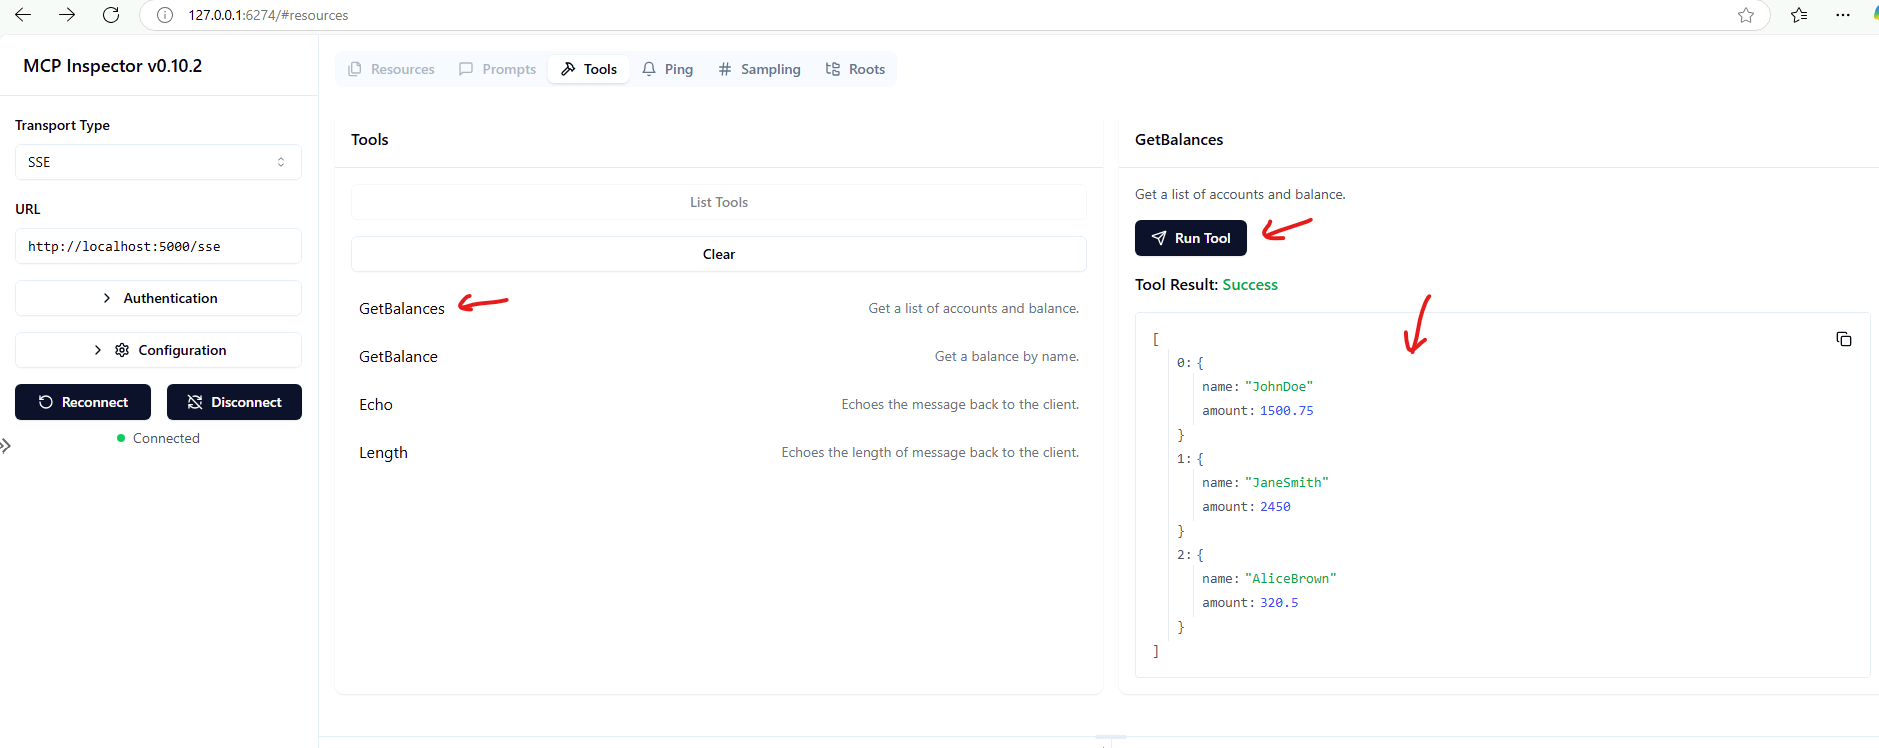Go back with the browser back arrow
Viewport: 1879px width, 748px height.
[23, 15]
